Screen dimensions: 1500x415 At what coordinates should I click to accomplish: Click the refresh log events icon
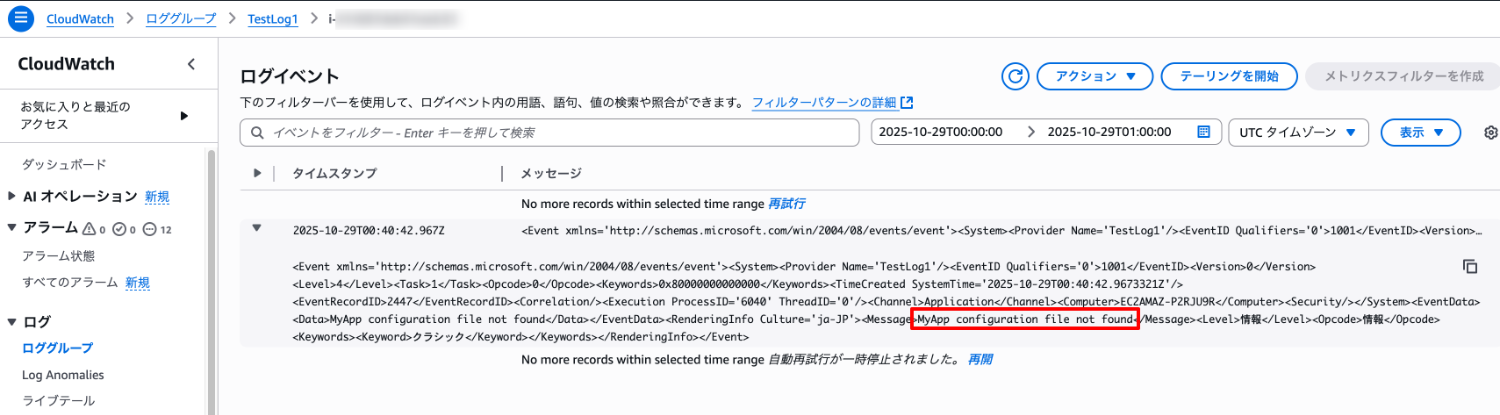1016,76
